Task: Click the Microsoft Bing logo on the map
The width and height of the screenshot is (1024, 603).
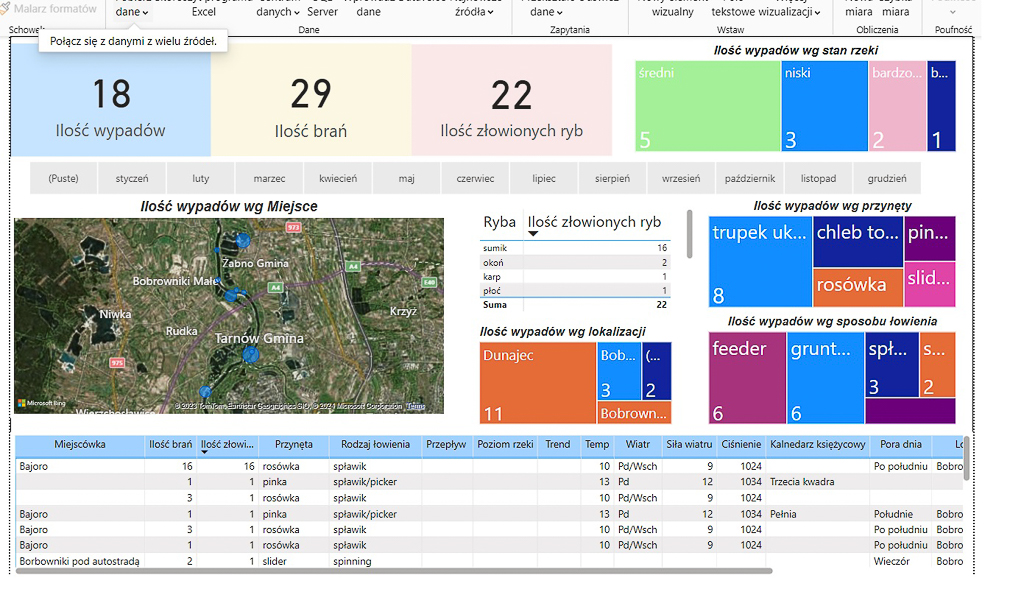Action: [41, 403]
